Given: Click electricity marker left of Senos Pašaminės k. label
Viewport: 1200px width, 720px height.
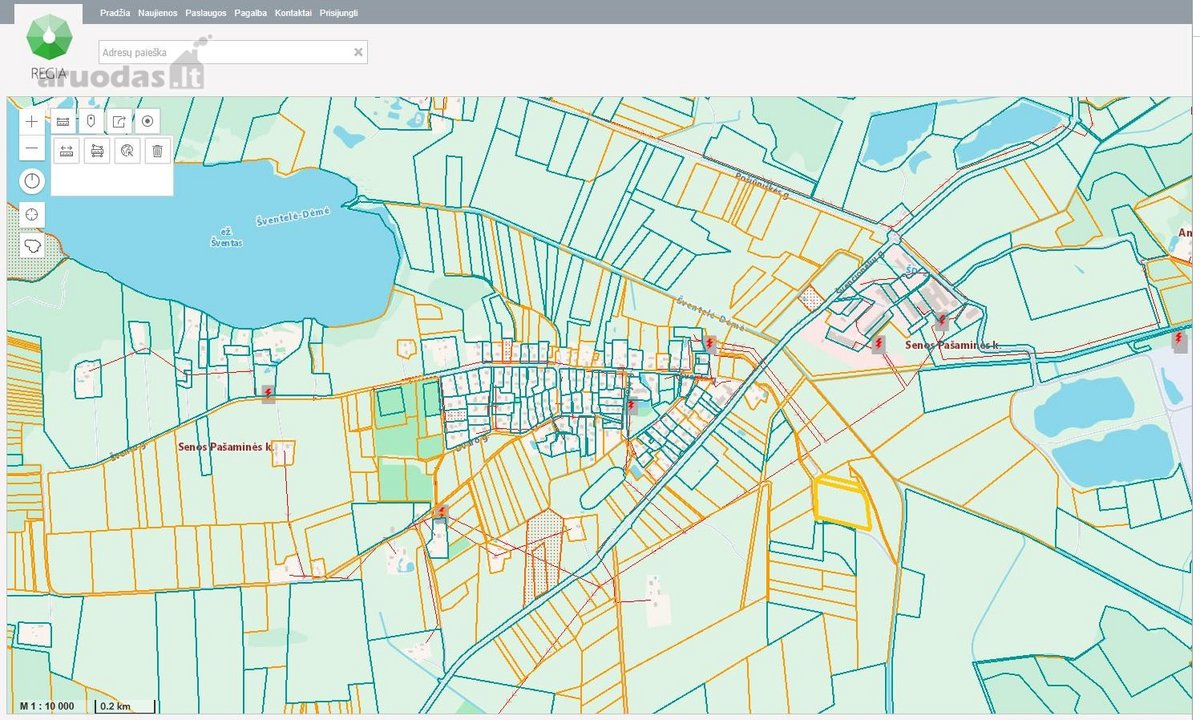Looking at the screenshot, I should coord(878,344).
